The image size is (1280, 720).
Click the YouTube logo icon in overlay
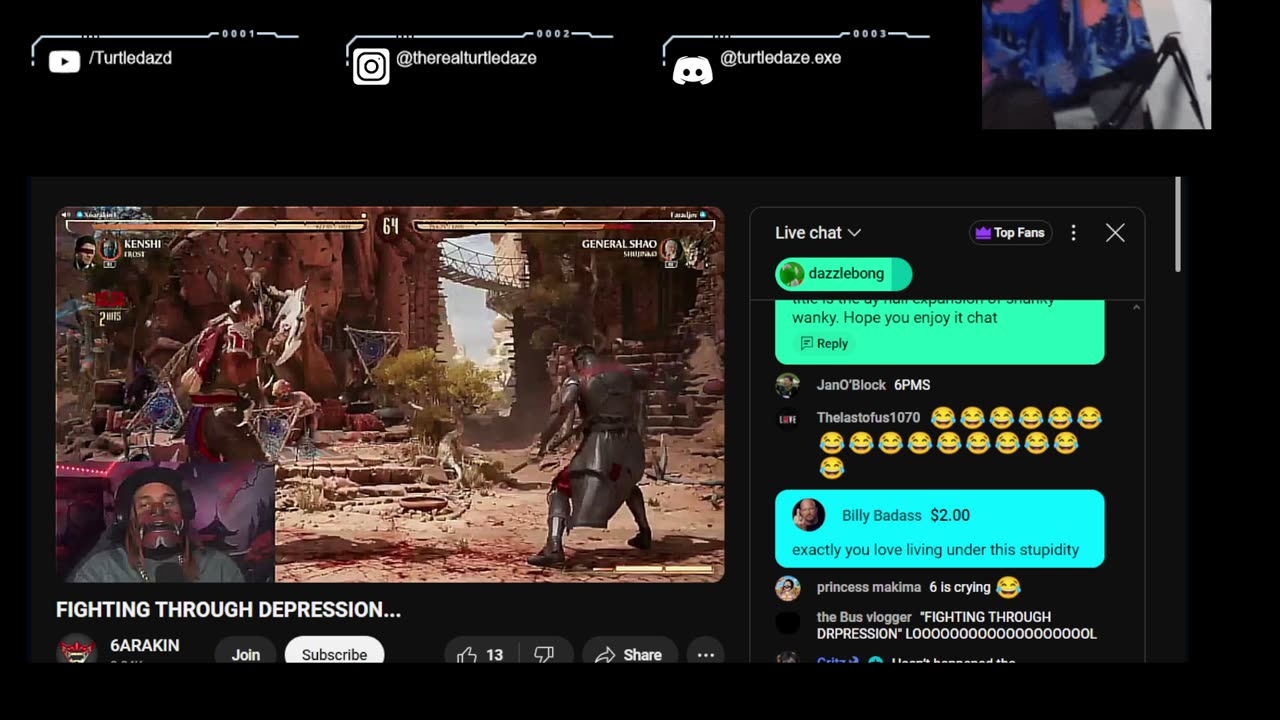coord(64,61)
